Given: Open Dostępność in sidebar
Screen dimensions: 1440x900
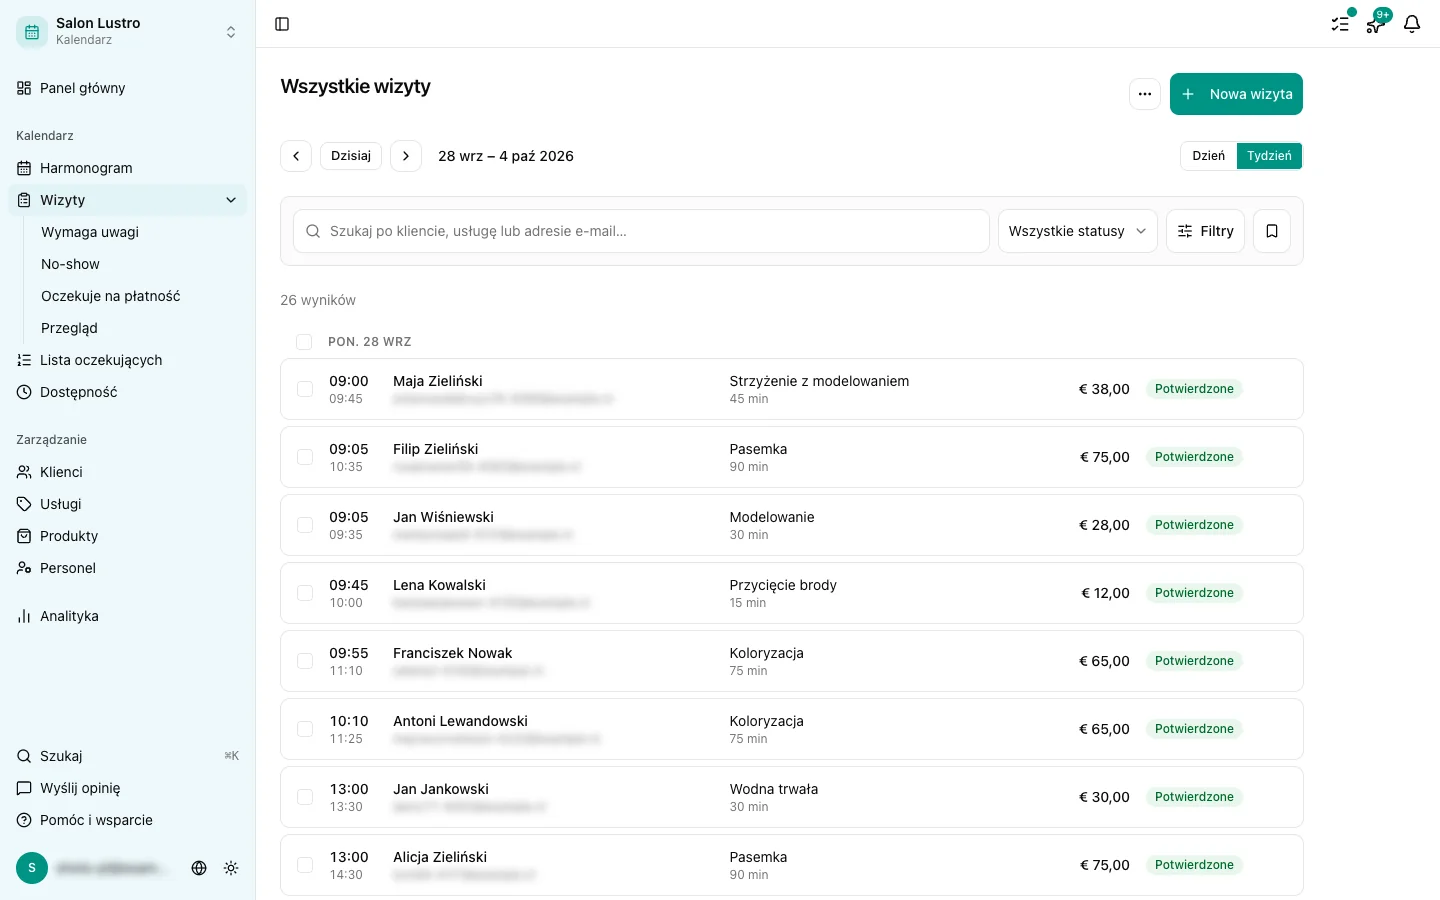Looking at the screenshot, I should pos(127,392).
